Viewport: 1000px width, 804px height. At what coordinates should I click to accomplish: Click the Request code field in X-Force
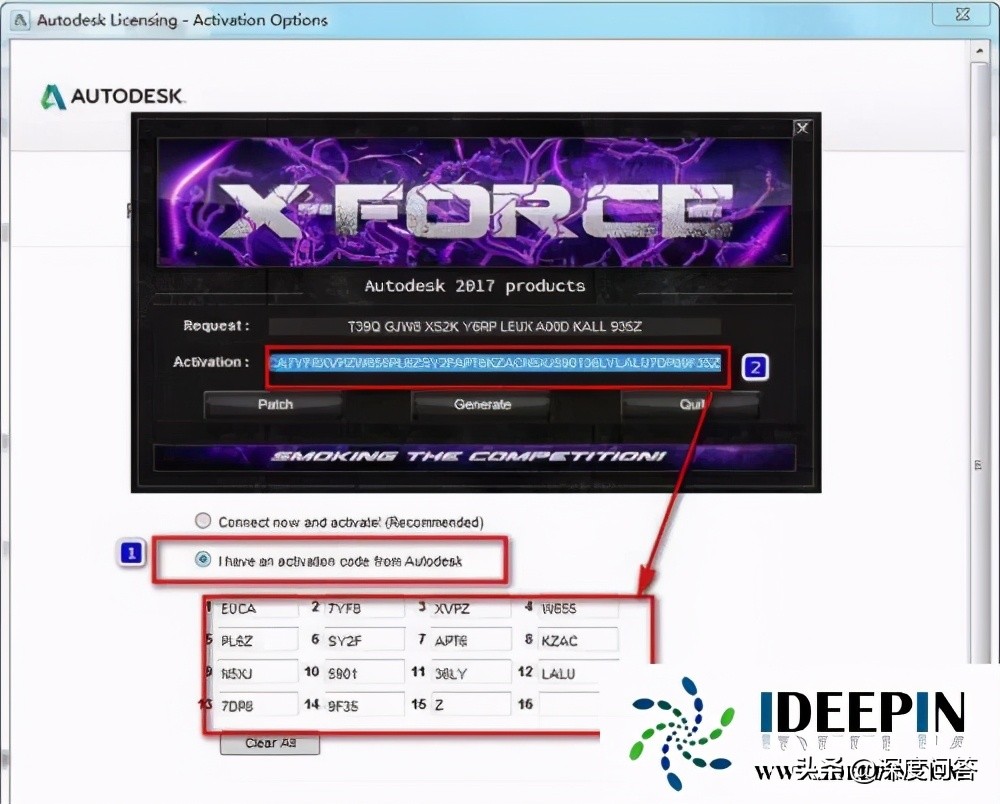point(494,326)
